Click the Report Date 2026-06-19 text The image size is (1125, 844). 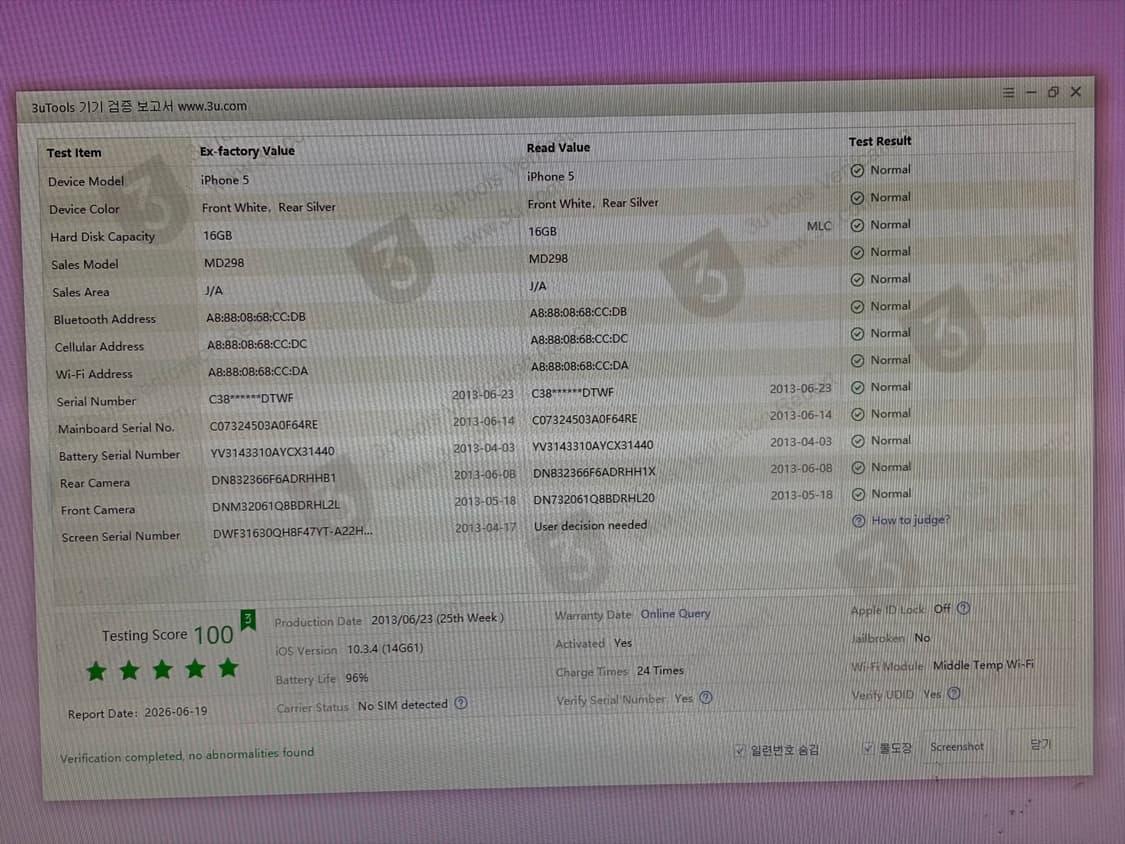137,713
